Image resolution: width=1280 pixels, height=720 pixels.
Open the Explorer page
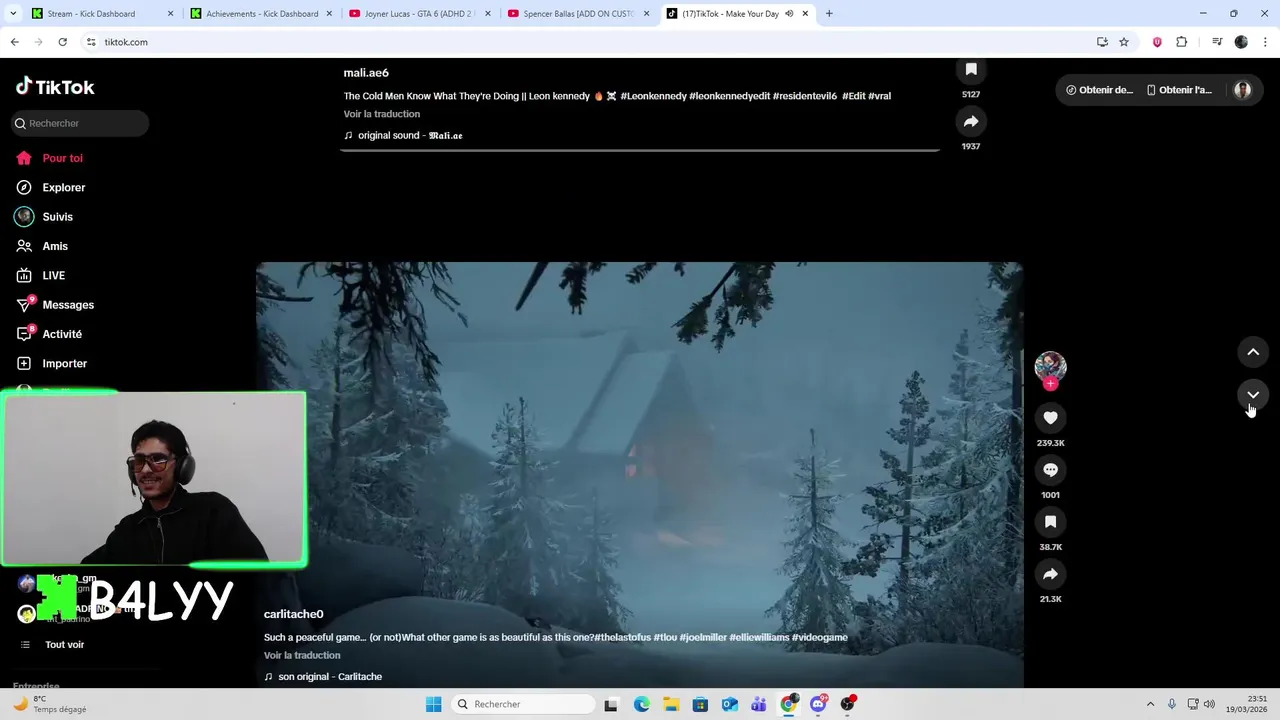(51, 187)
